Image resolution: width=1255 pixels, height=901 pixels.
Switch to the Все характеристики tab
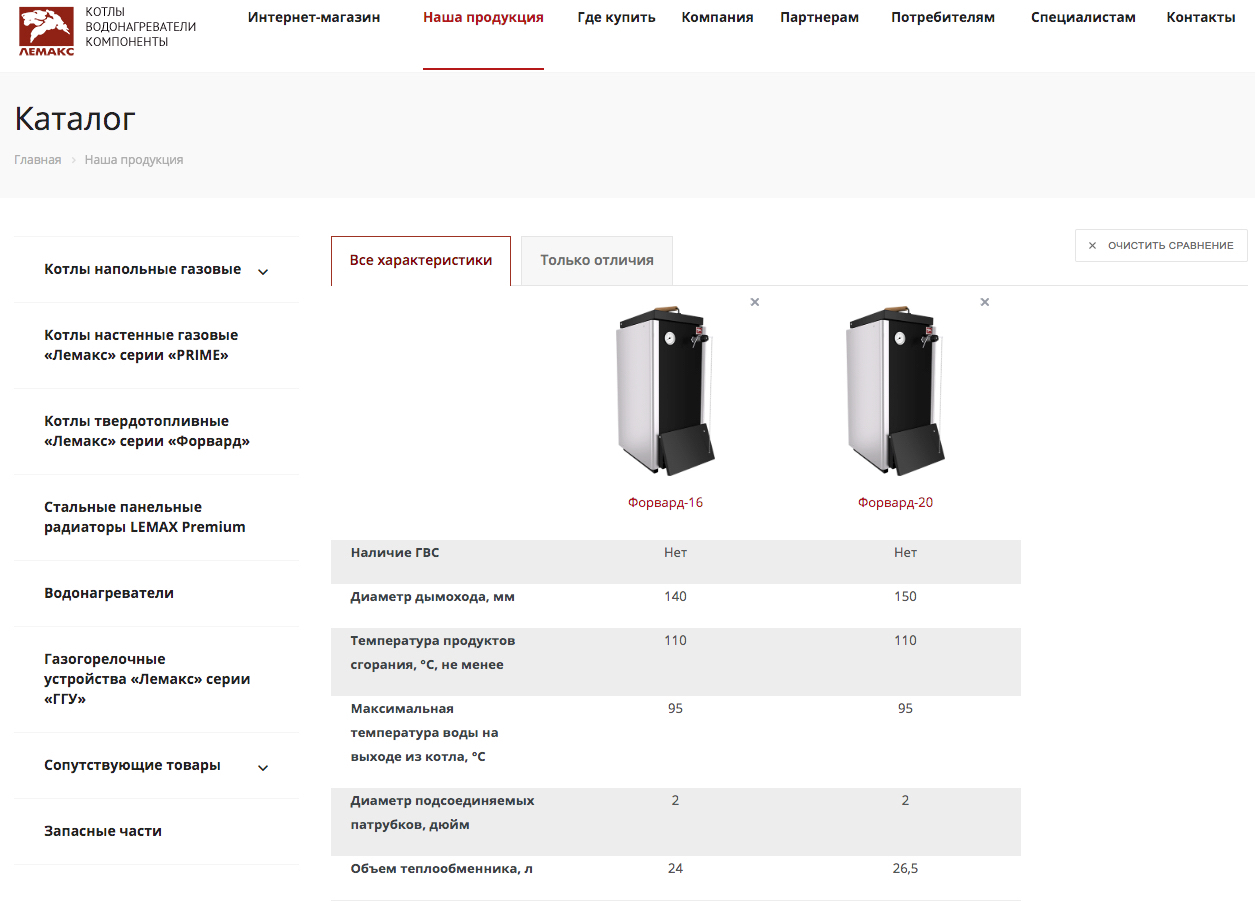pos(421,261)
